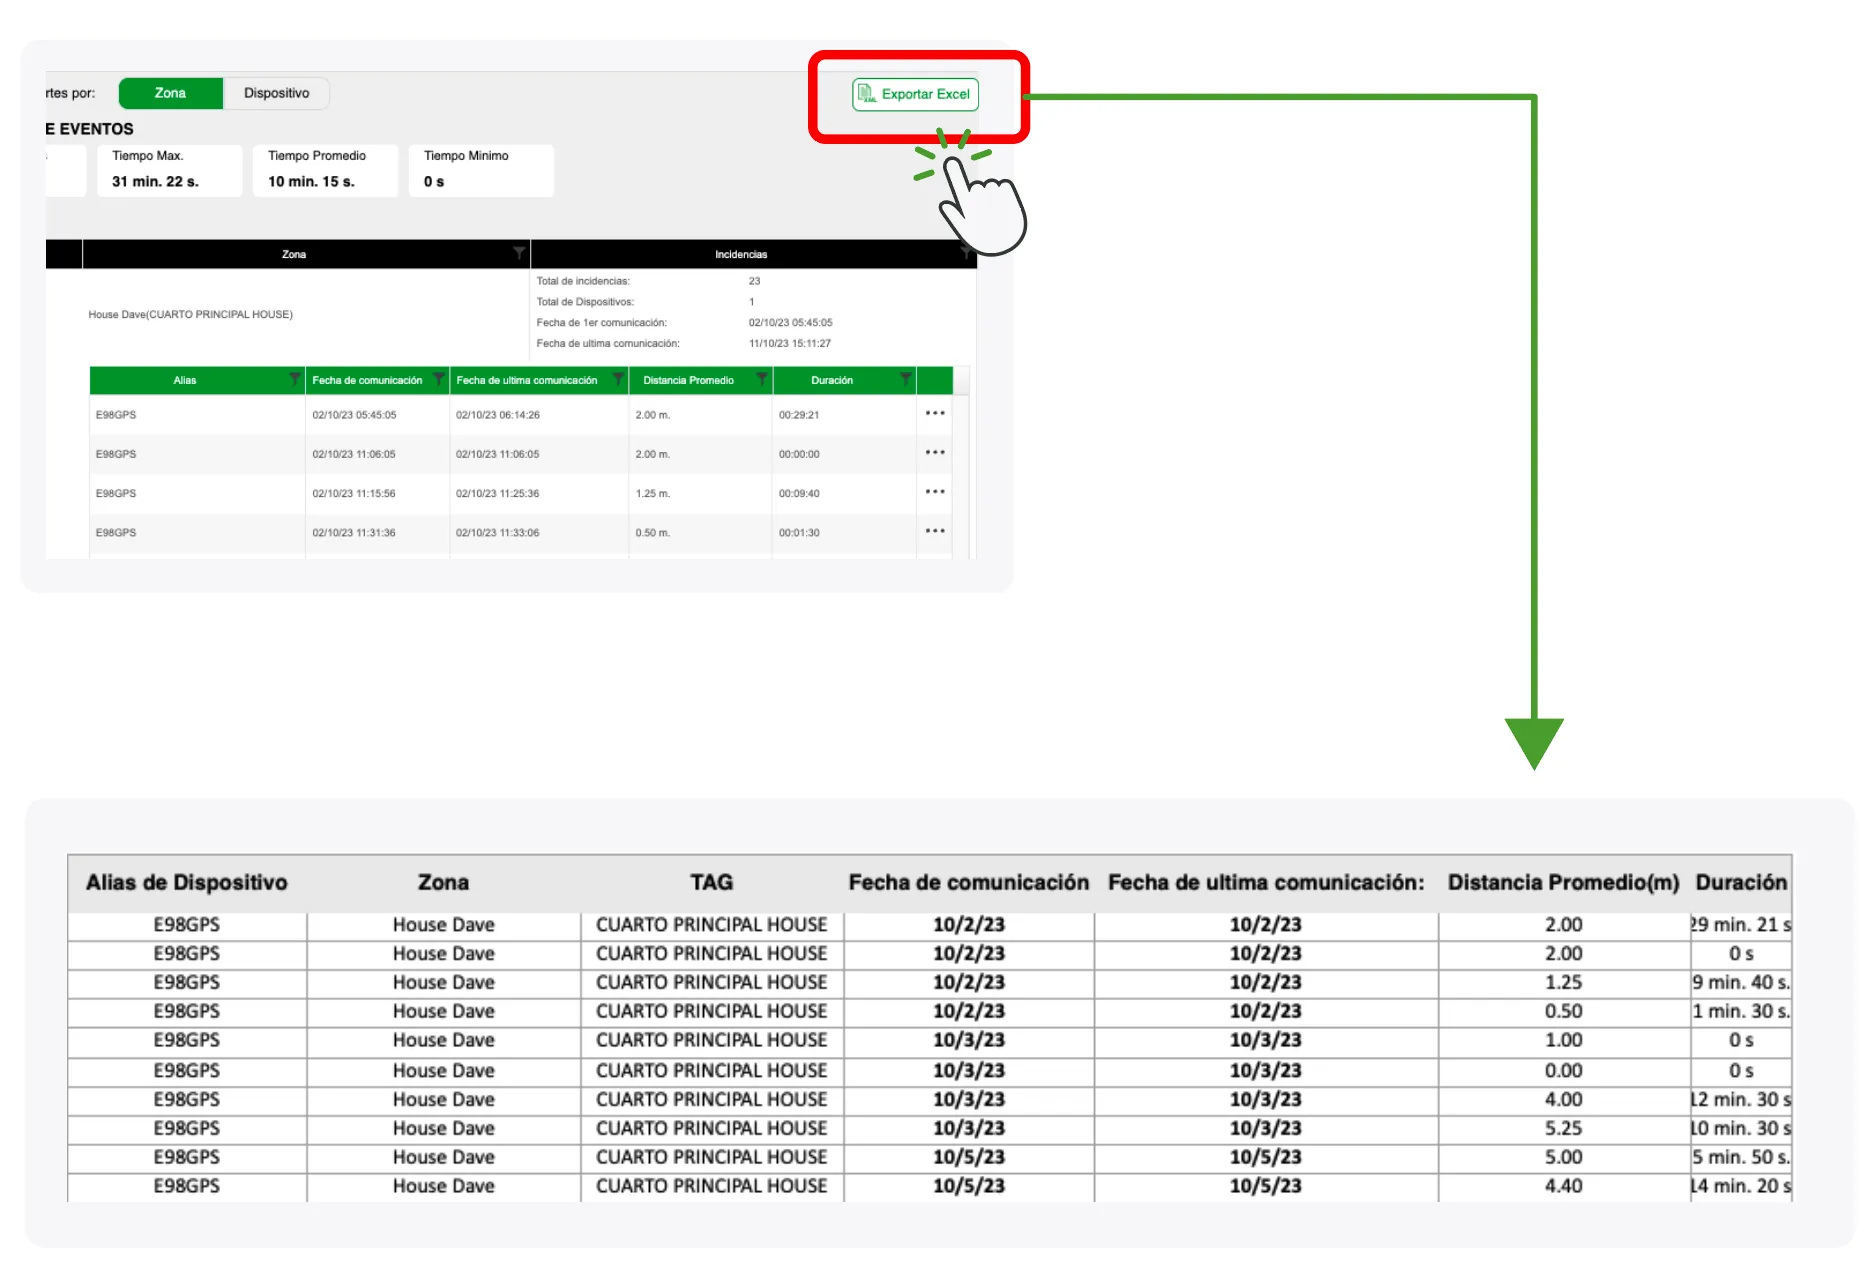Switch to the Dispositivo report tab
1874x1280 pixels.
click(277, 93)
